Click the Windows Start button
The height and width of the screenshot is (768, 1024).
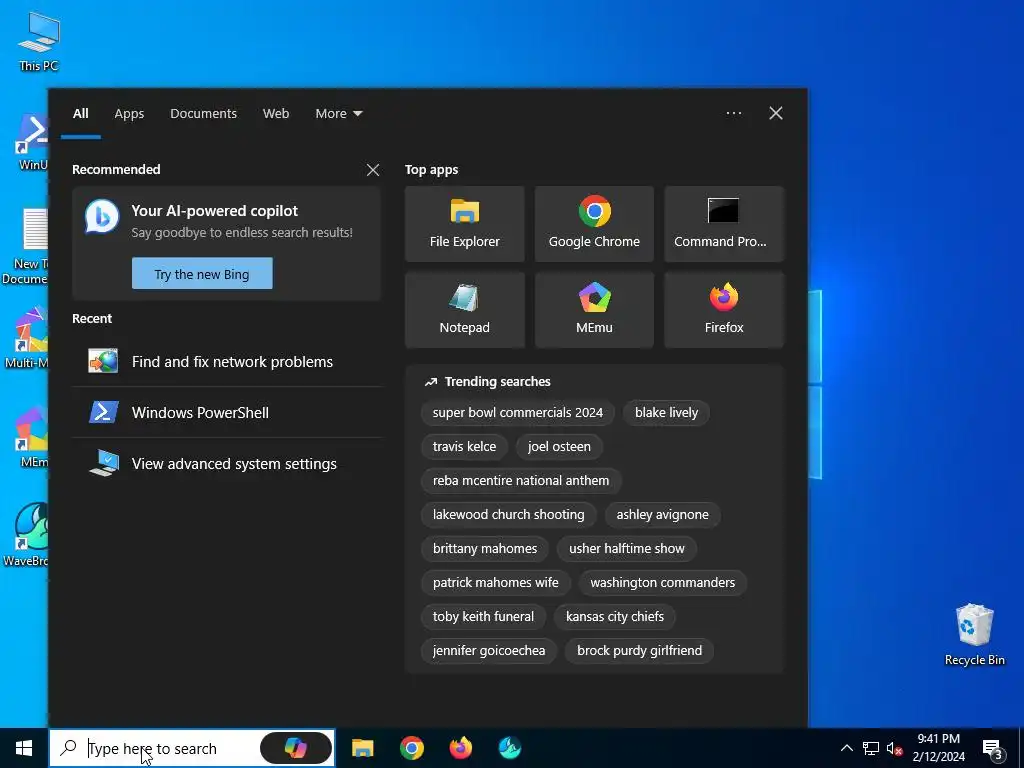click(24, 748)
